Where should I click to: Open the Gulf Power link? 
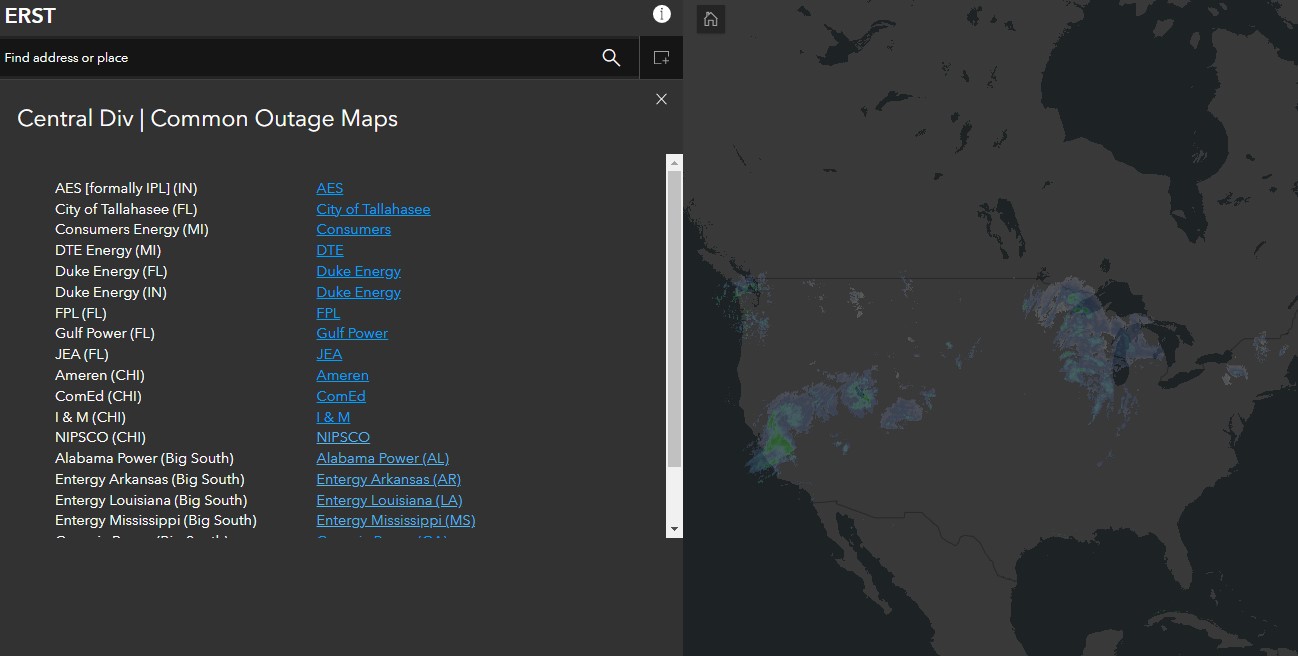(x=352, y=333)
